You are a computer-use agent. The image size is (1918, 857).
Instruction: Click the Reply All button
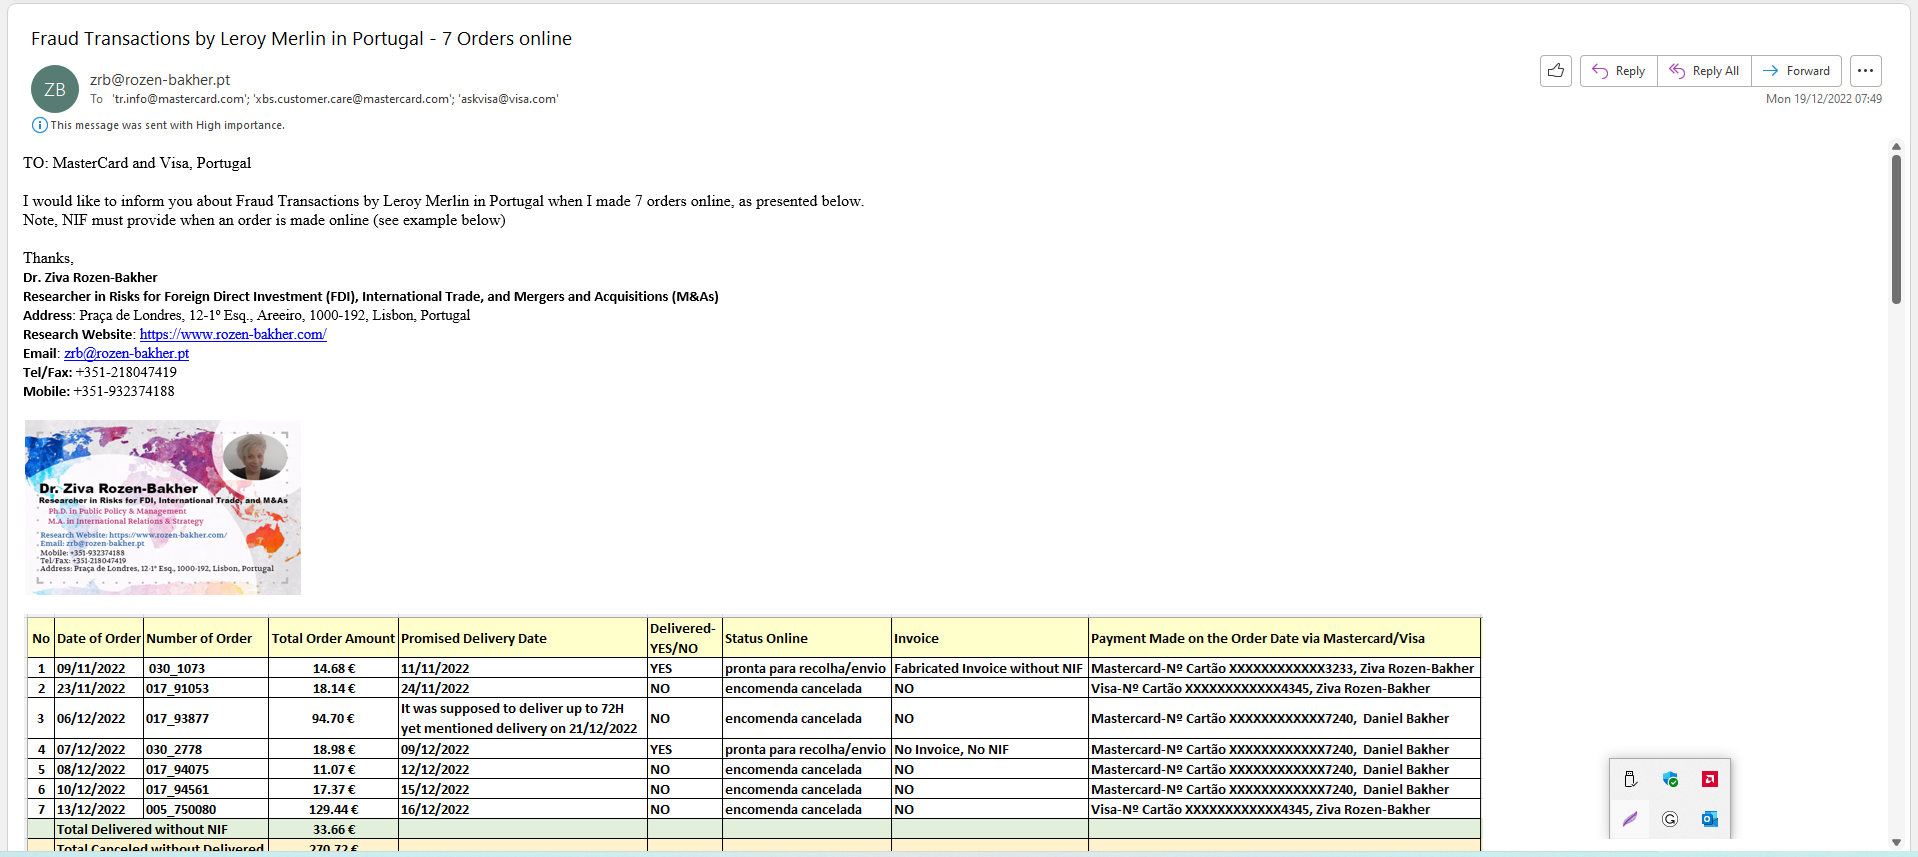pos(1704,71)
